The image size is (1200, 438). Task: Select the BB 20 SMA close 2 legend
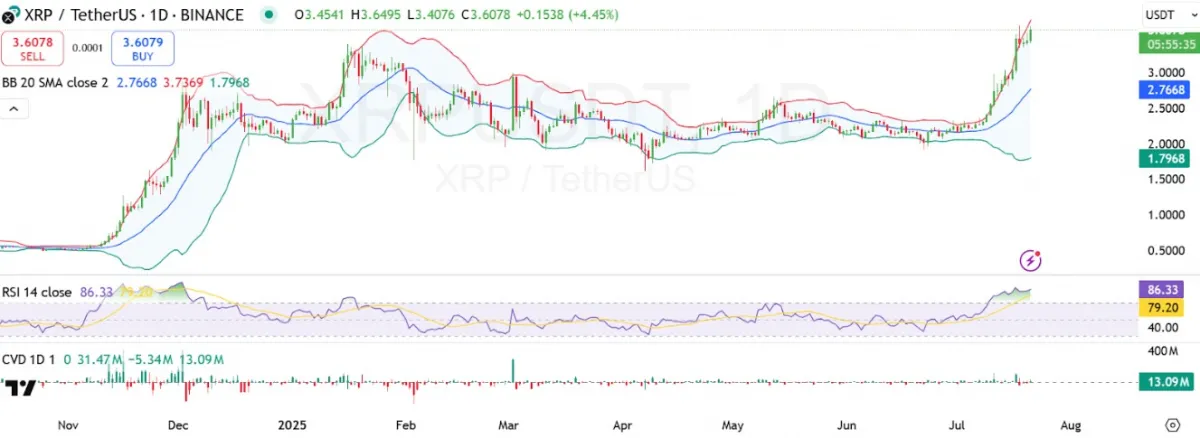click(x=55, y=83)
